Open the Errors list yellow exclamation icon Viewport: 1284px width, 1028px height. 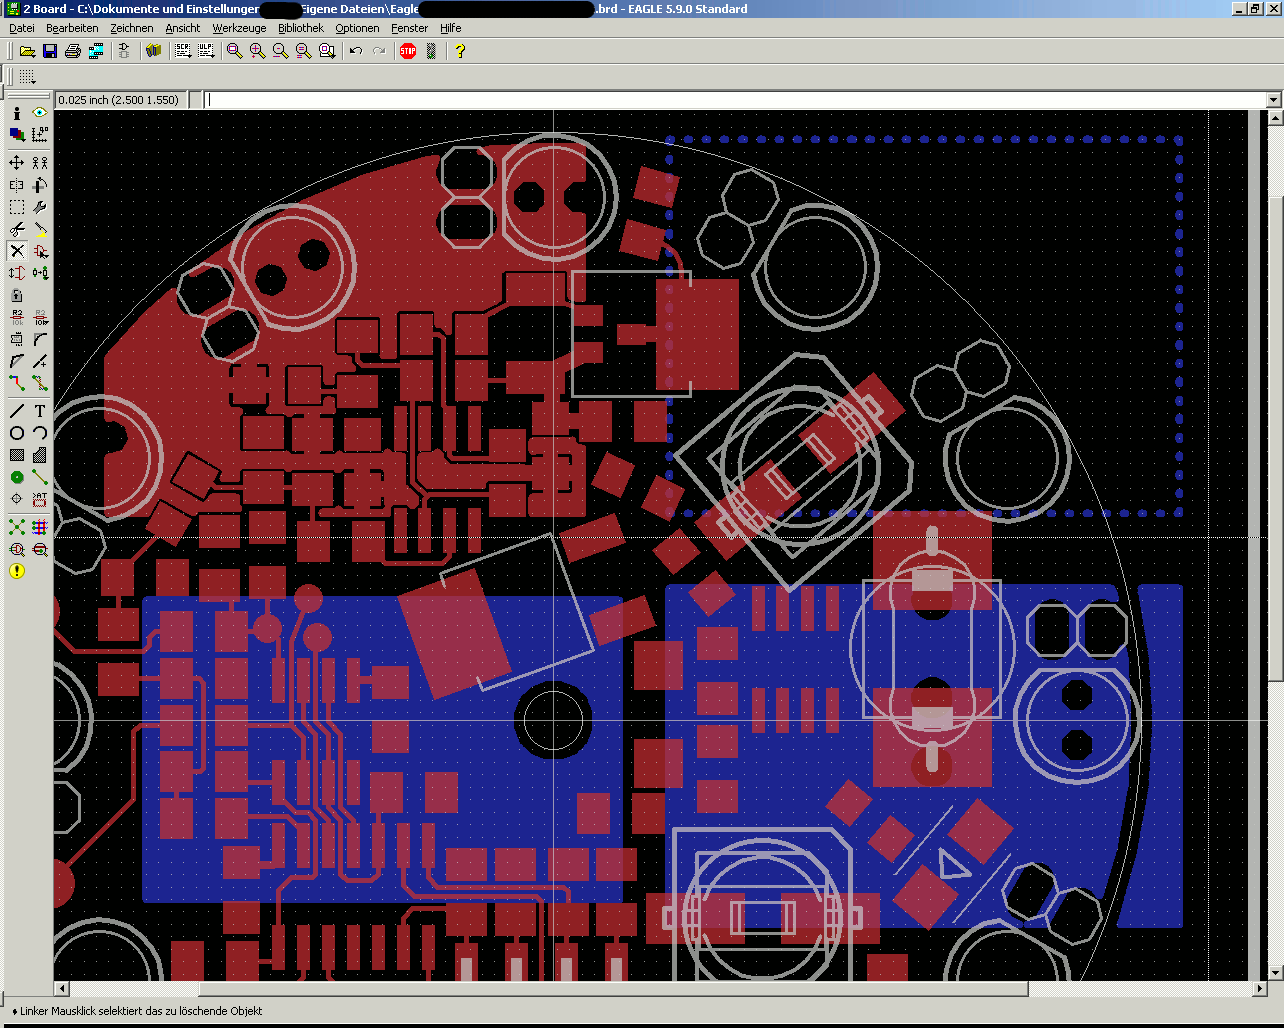pos(17,571)
